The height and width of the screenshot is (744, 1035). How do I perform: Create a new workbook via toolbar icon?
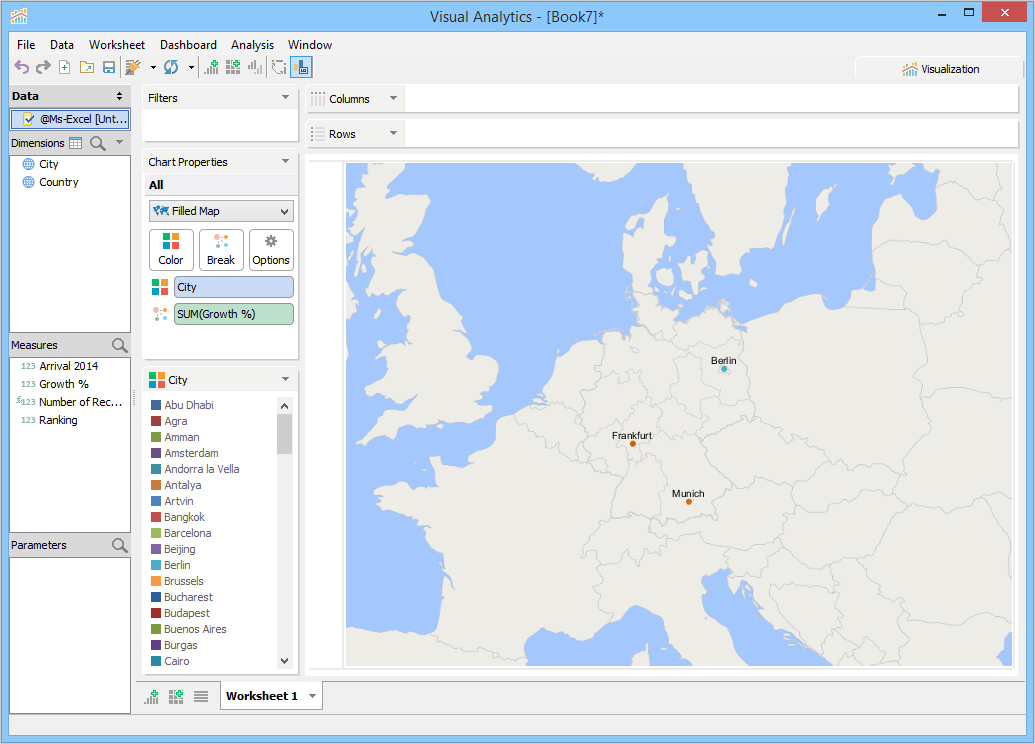click(x=65, y=67)
